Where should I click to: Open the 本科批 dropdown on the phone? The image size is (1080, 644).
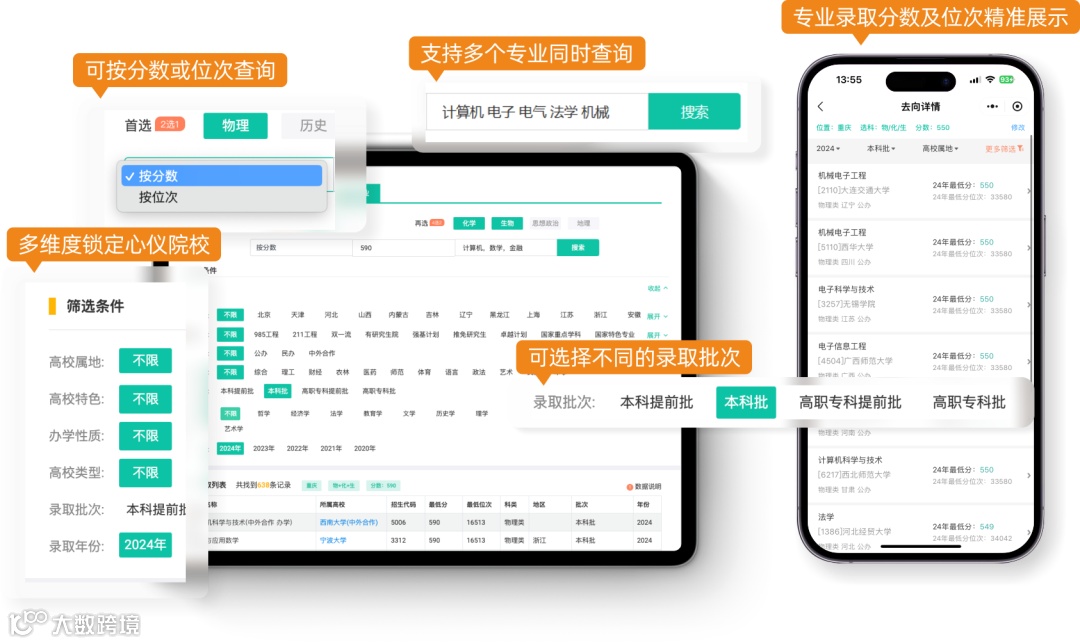[x=881, y=148]
